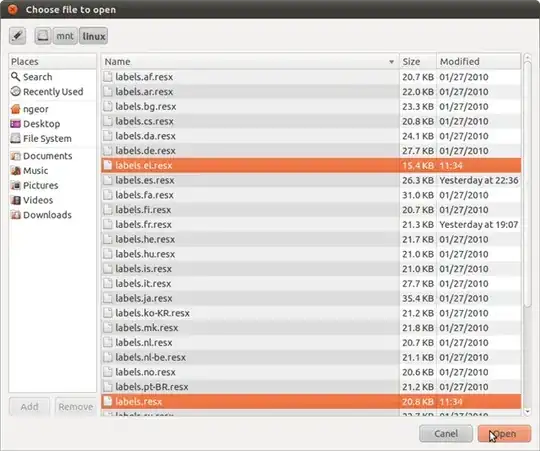The height and width of the screenshot is (451, 540).
Task: Open the Pictures bookmark
Action: point(53,186)
